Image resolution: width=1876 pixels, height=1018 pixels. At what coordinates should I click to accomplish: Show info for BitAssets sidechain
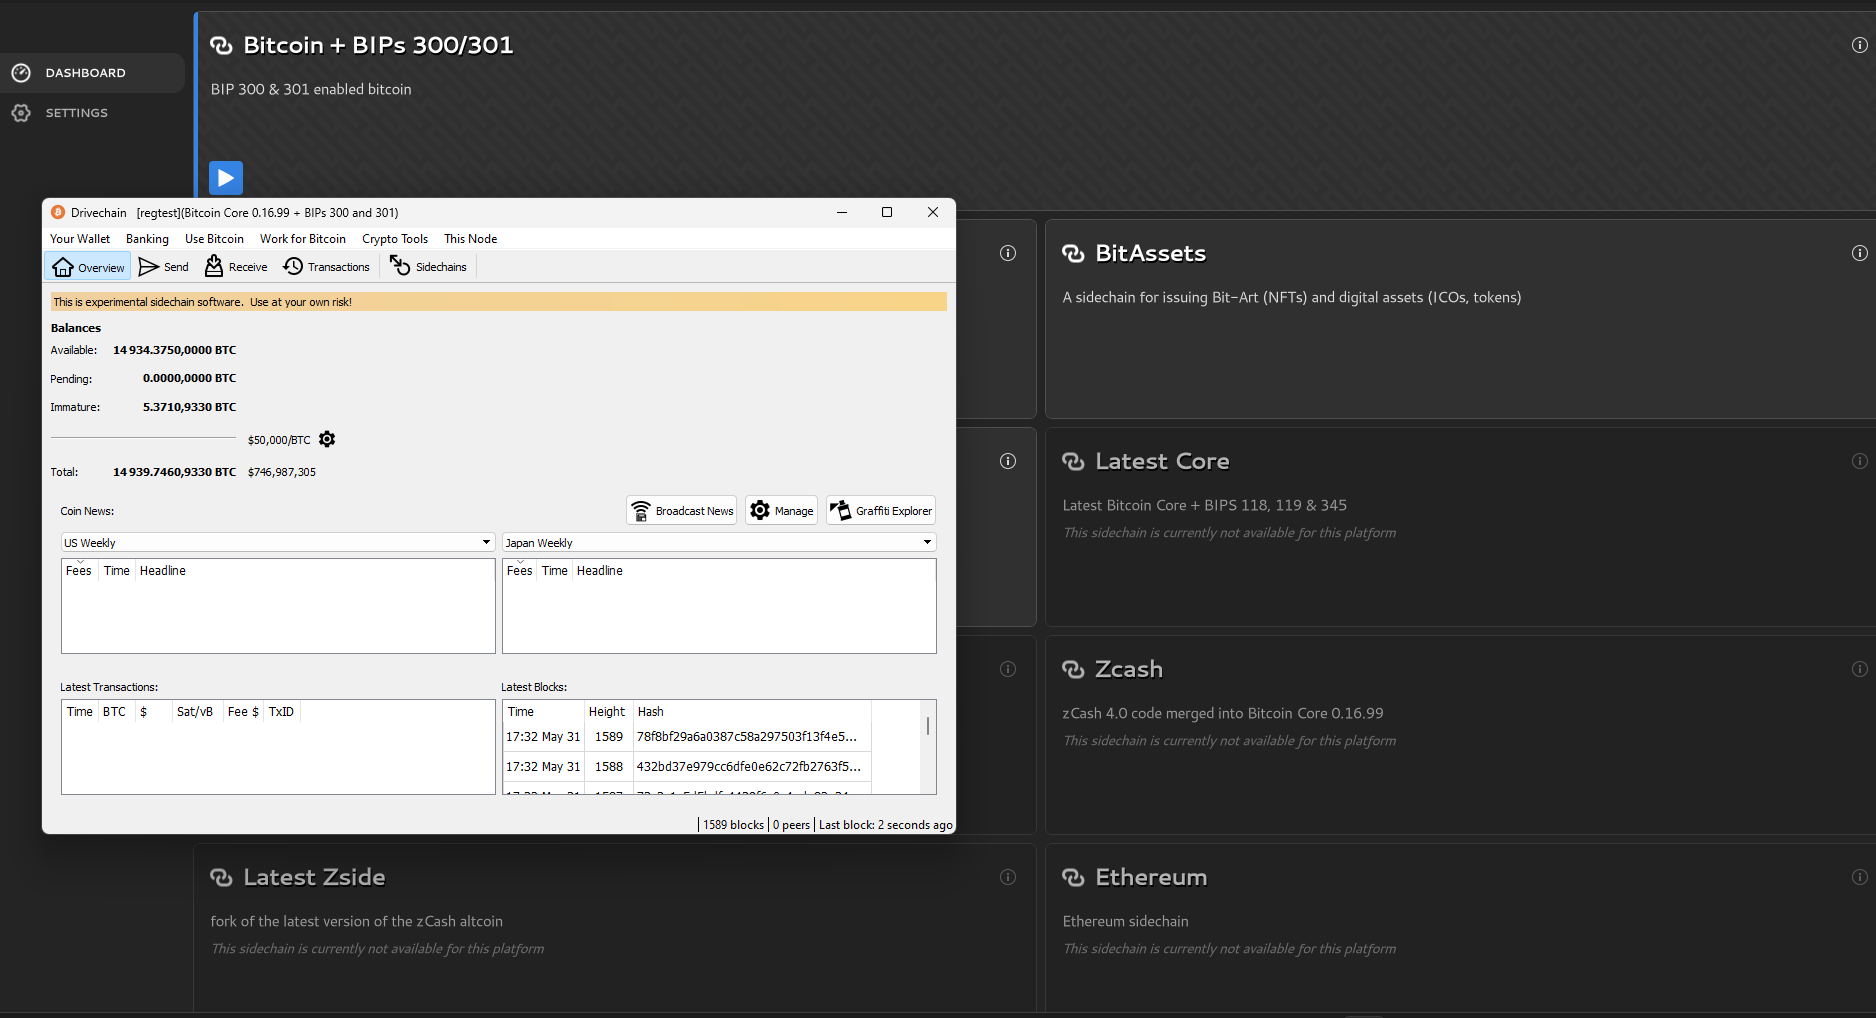1859,253
